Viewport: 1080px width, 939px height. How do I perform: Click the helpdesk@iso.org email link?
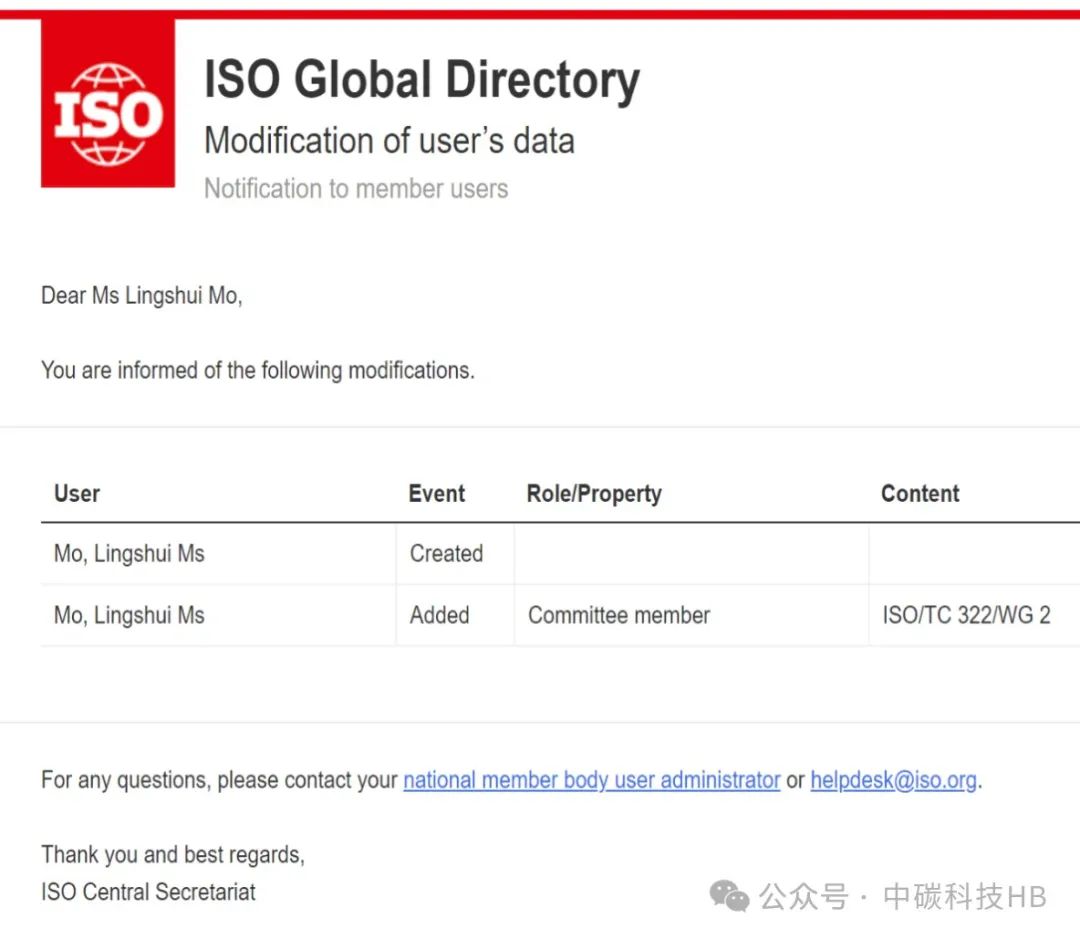click(893, 780)
